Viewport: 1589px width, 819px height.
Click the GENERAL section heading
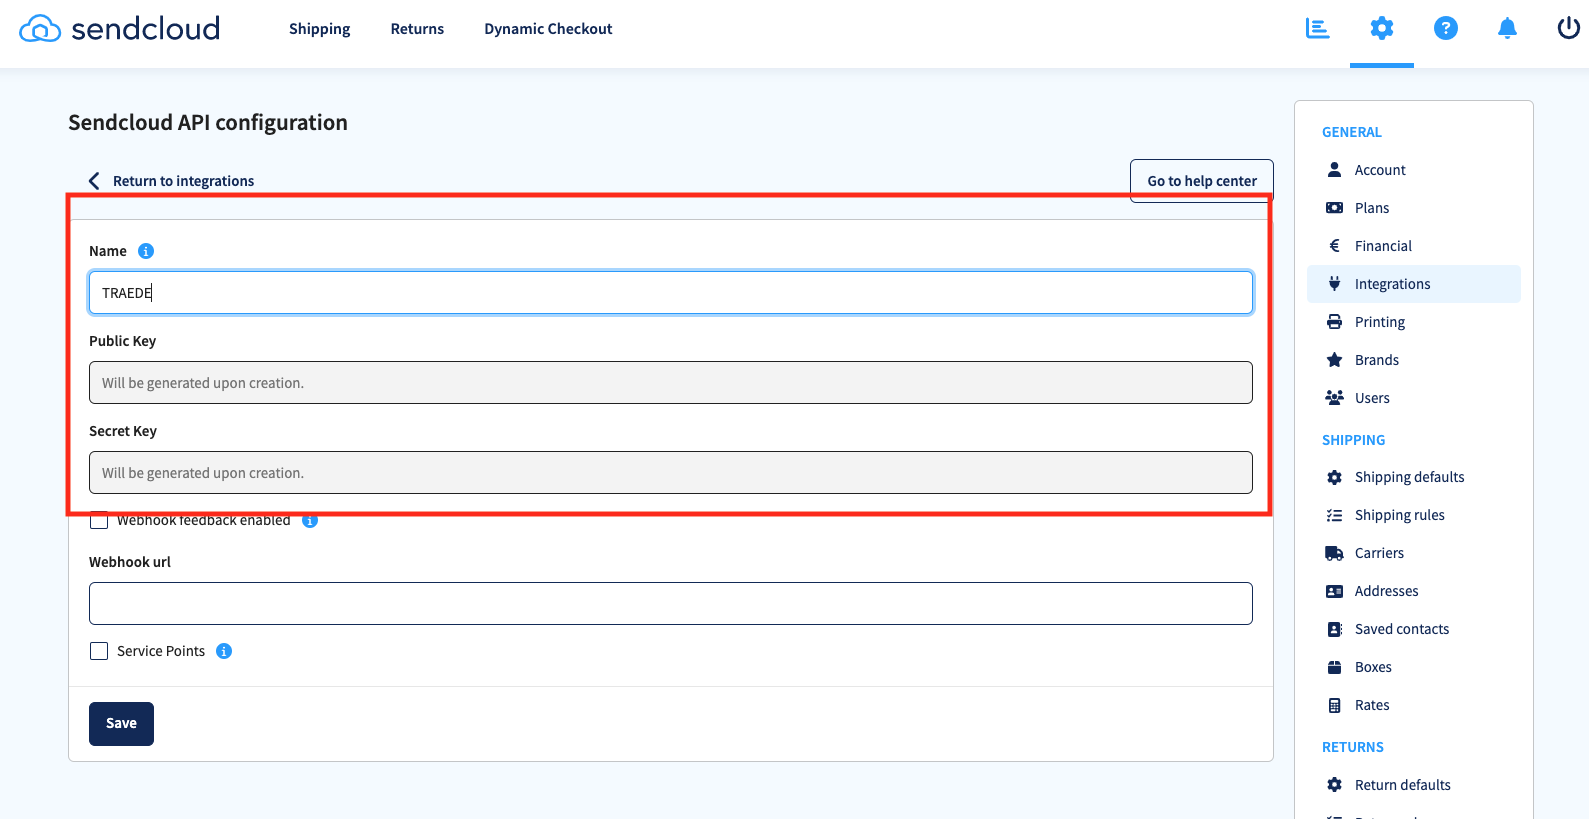click(x=1352, y=132)
